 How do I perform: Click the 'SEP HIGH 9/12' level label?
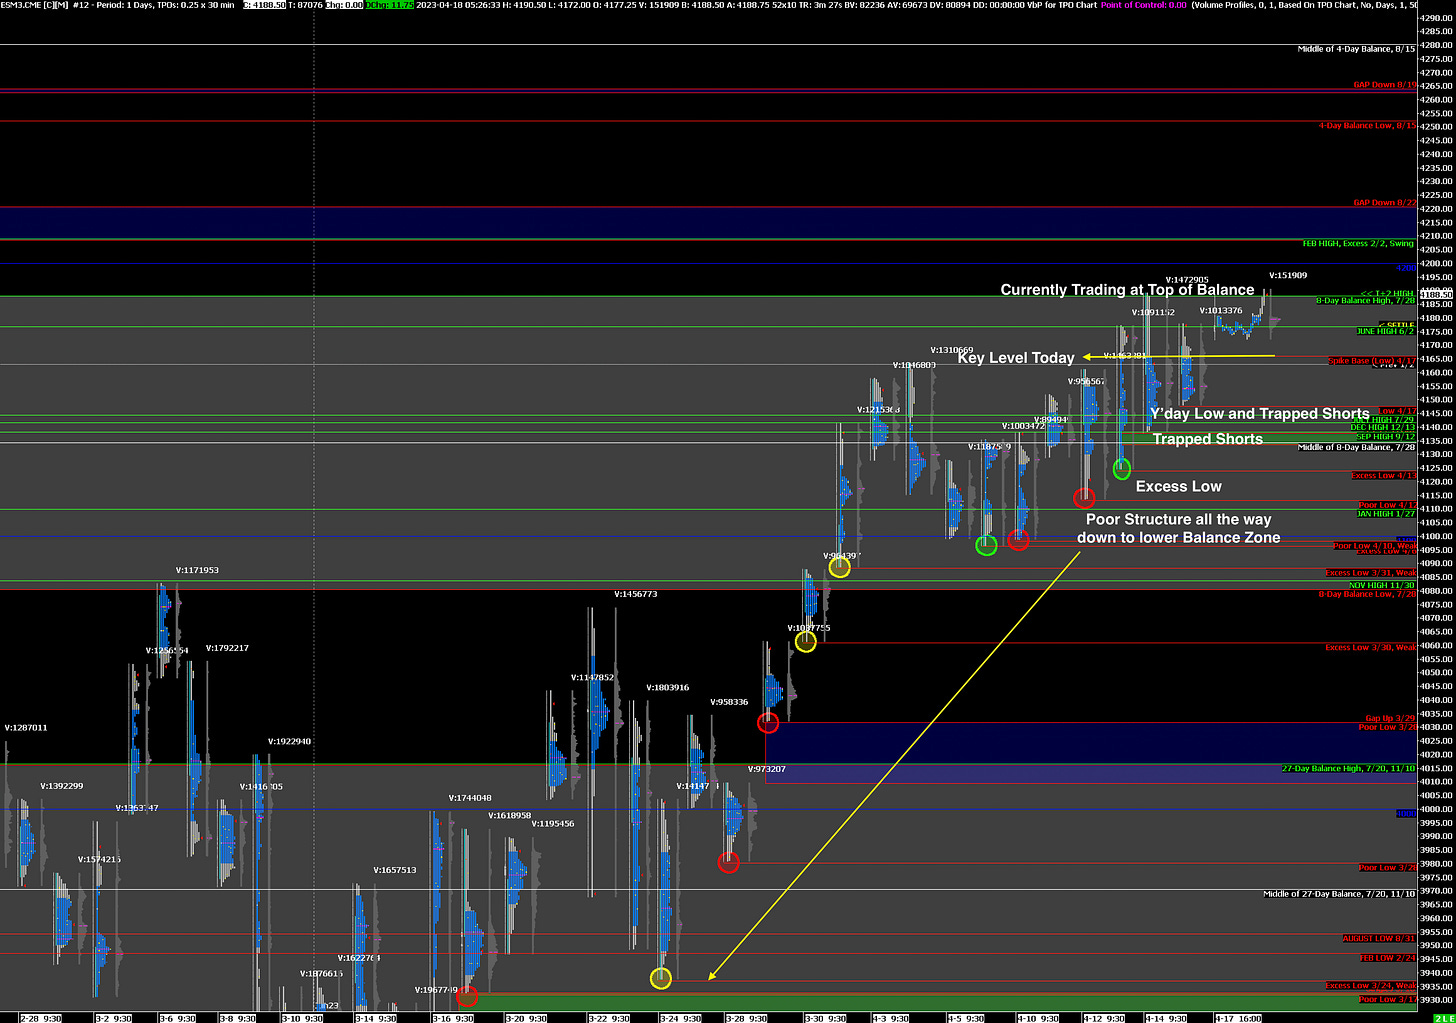[x=1385, y=437]
